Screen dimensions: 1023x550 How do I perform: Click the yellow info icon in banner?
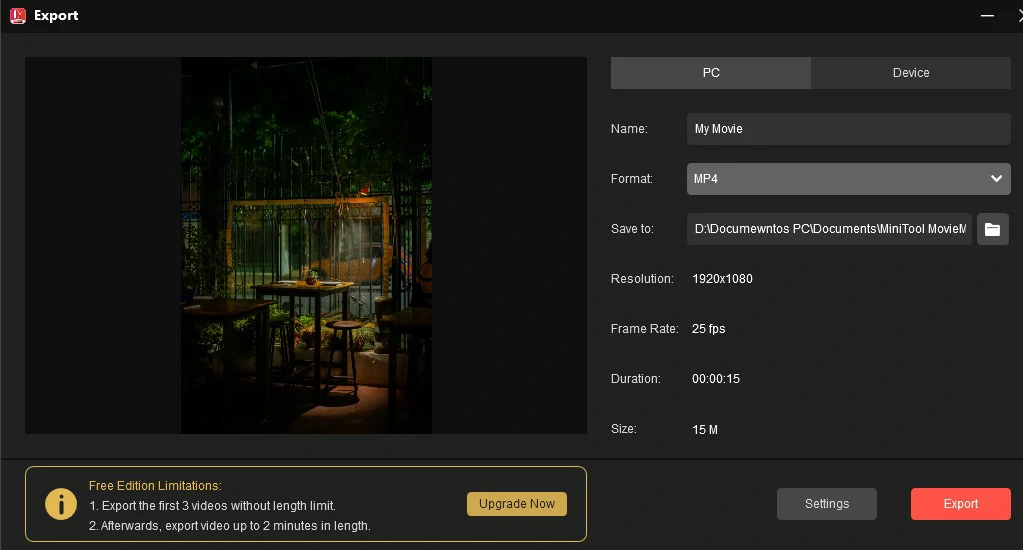(x=61, y=504)
